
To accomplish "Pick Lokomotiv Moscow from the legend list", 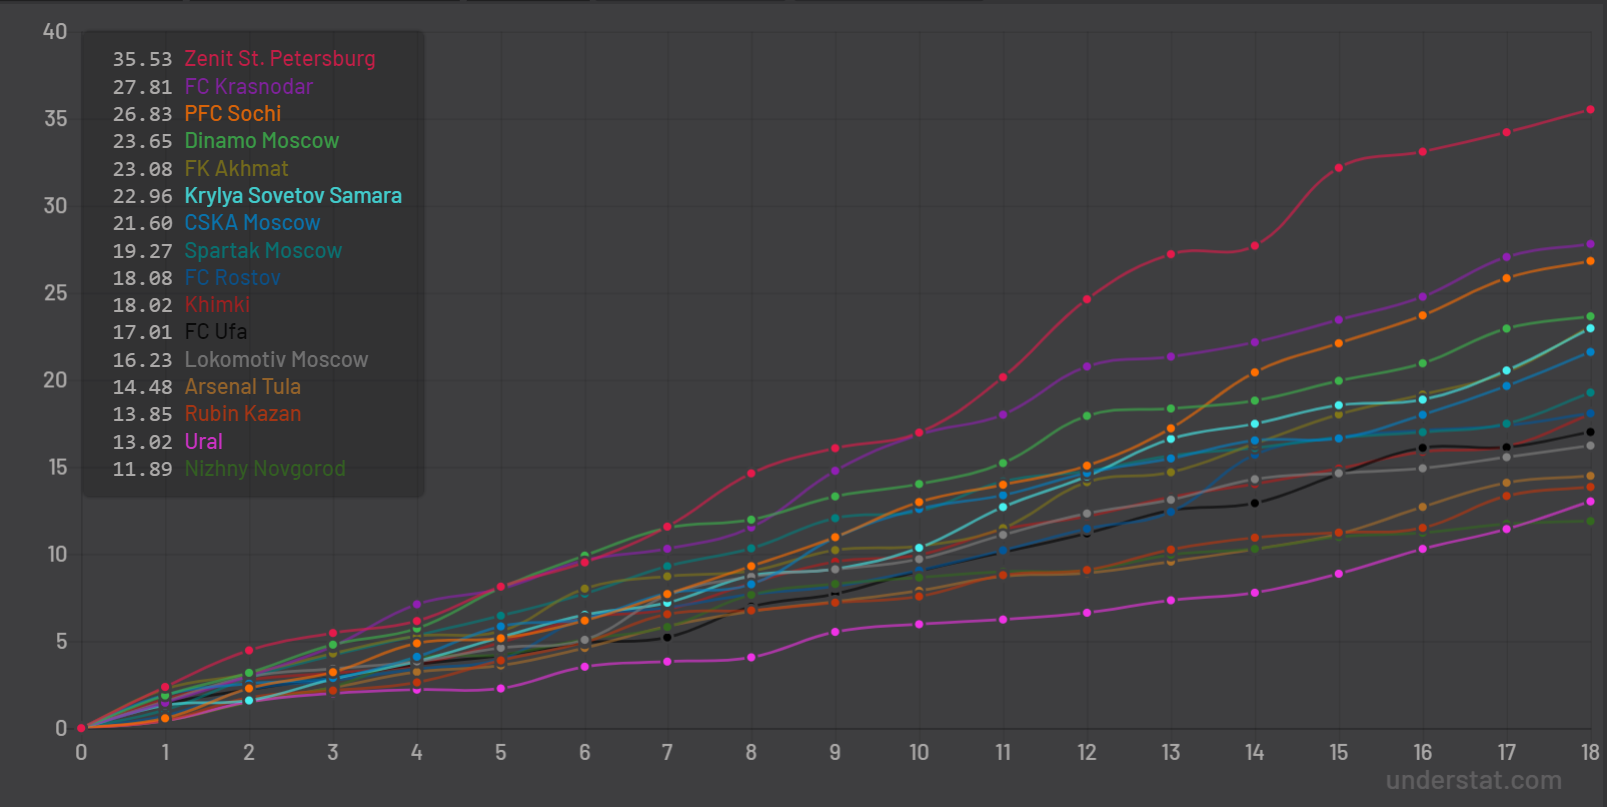I will 276,360.
